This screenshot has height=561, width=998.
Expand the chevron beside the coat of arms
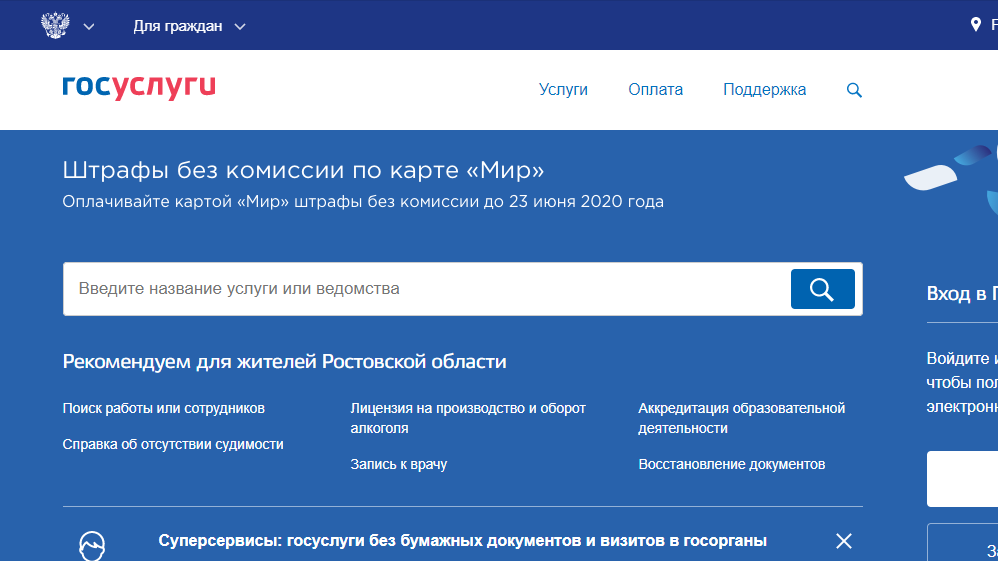[89, 27]
